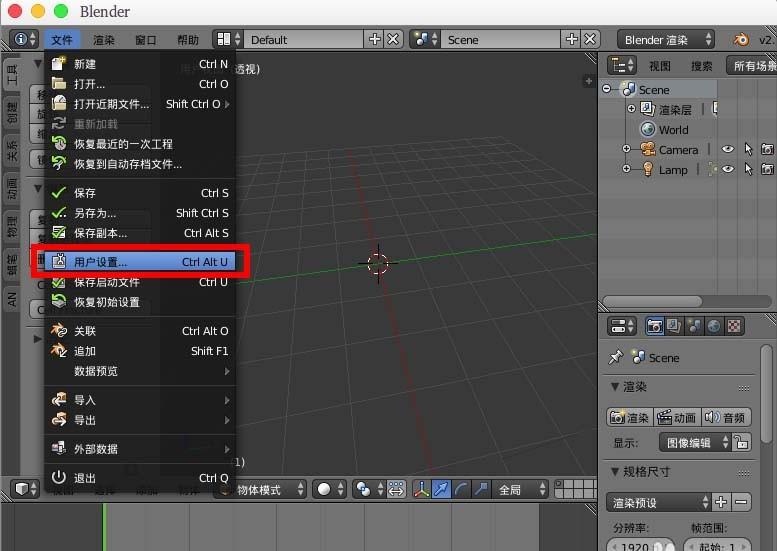
Task: Open the 帮助 (Help) top menu
Action: (188, 40)
